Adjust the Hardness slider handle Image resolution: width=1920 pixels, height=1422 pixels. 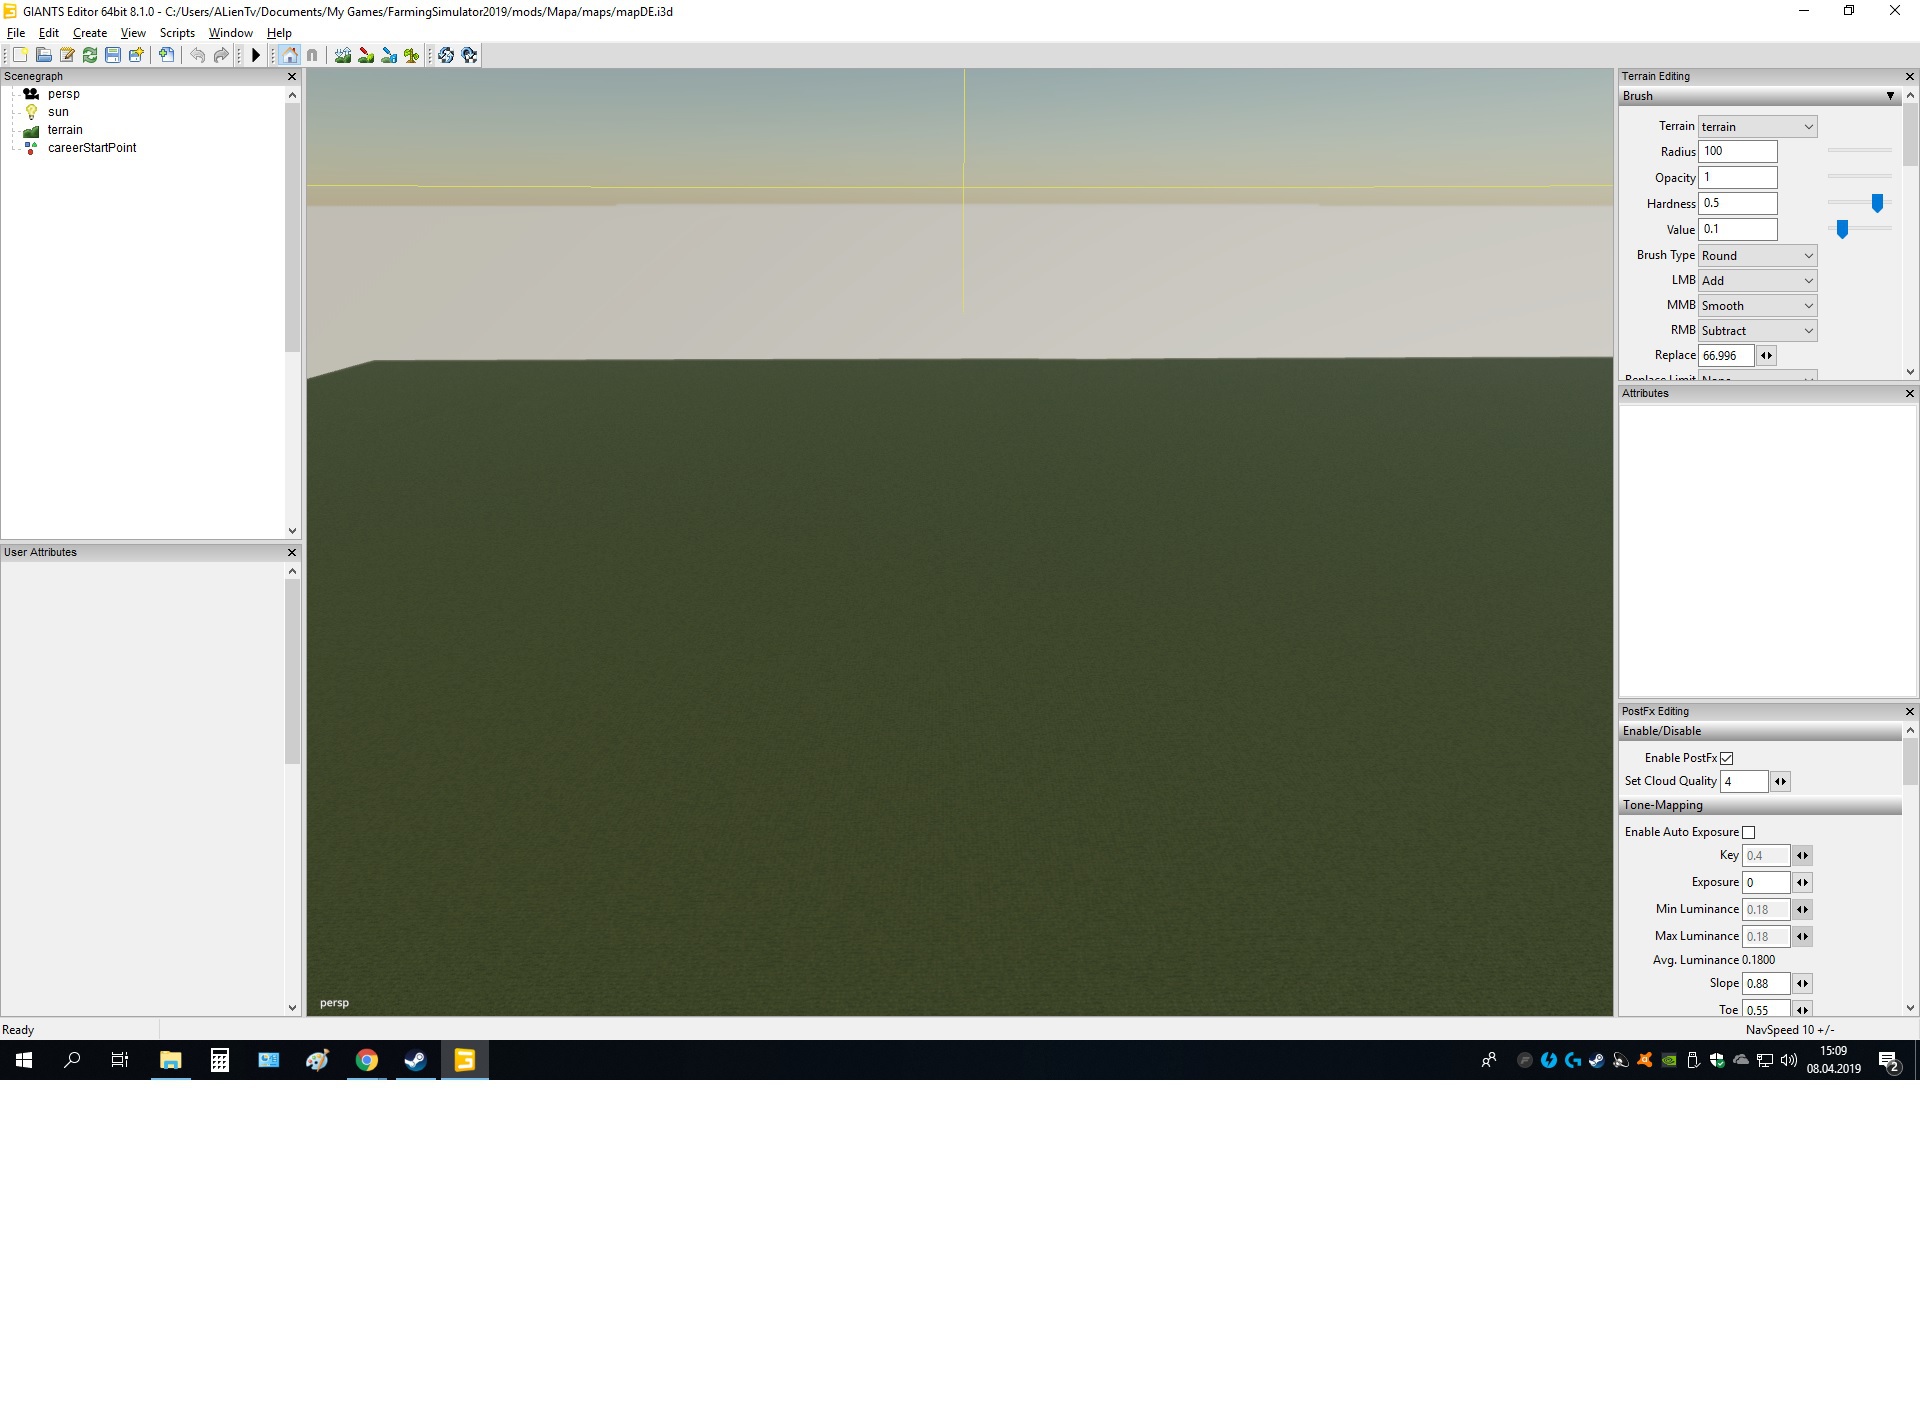tap(1877, 203)
